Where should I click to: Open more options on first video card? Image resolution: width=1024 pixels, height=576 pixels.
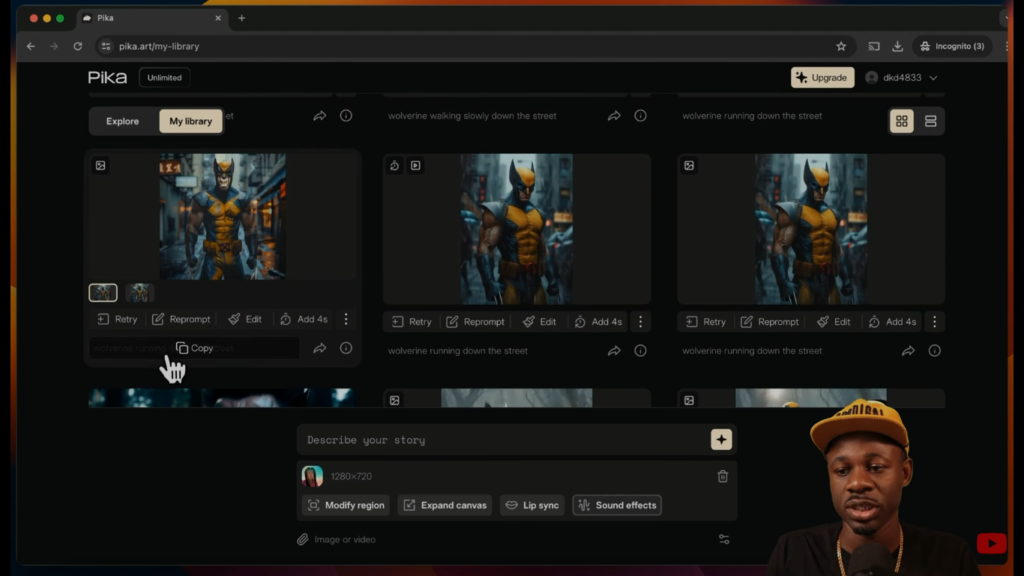(346, 319)
